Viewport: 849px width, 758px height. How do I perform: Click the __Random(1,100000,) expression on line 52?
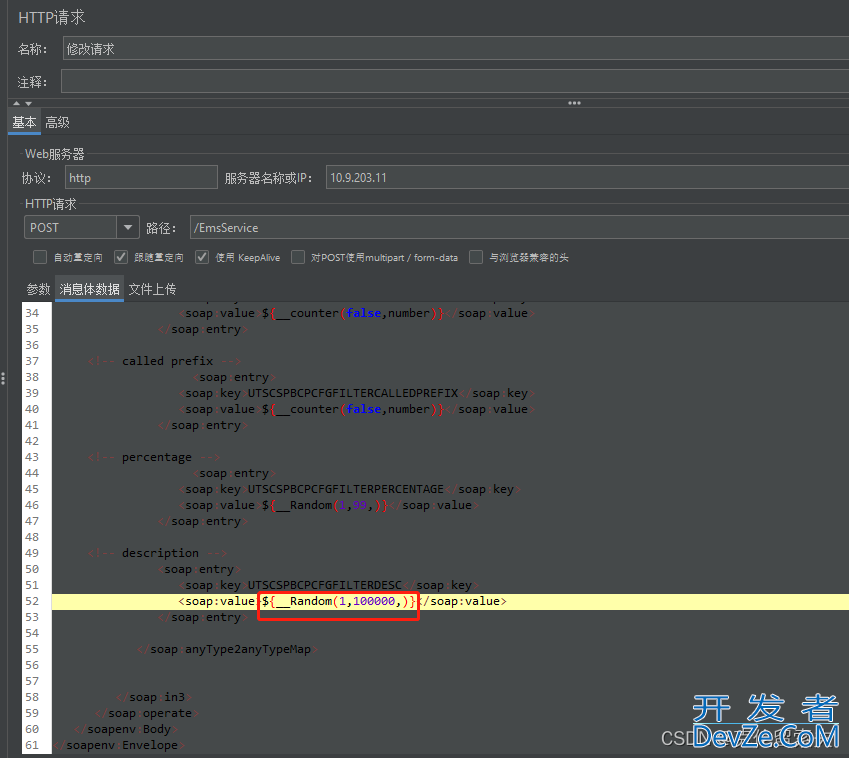[x=339, y=601]
